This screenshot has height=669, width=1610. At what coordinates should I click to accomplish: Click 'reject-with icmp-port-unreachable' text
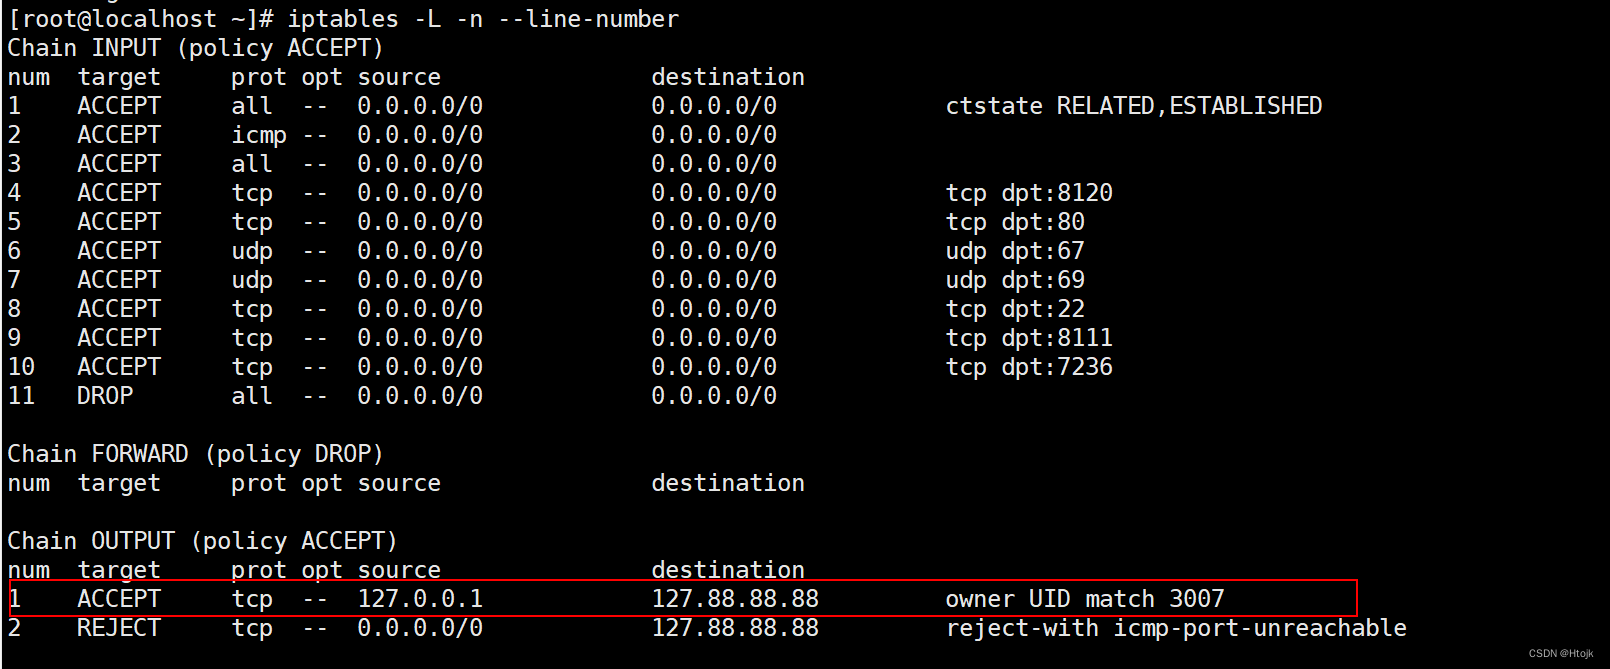click(x=1176, y=628)
